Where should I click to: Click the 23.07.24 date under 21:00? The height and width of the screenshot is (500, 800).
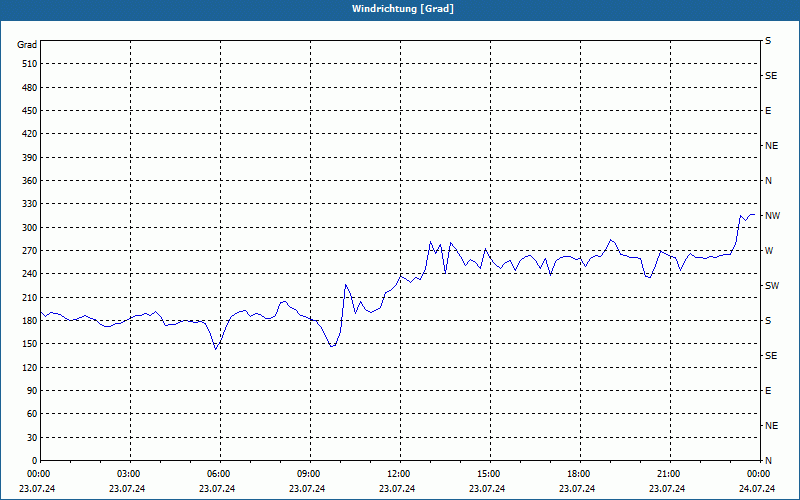click(x=667, y=488)
